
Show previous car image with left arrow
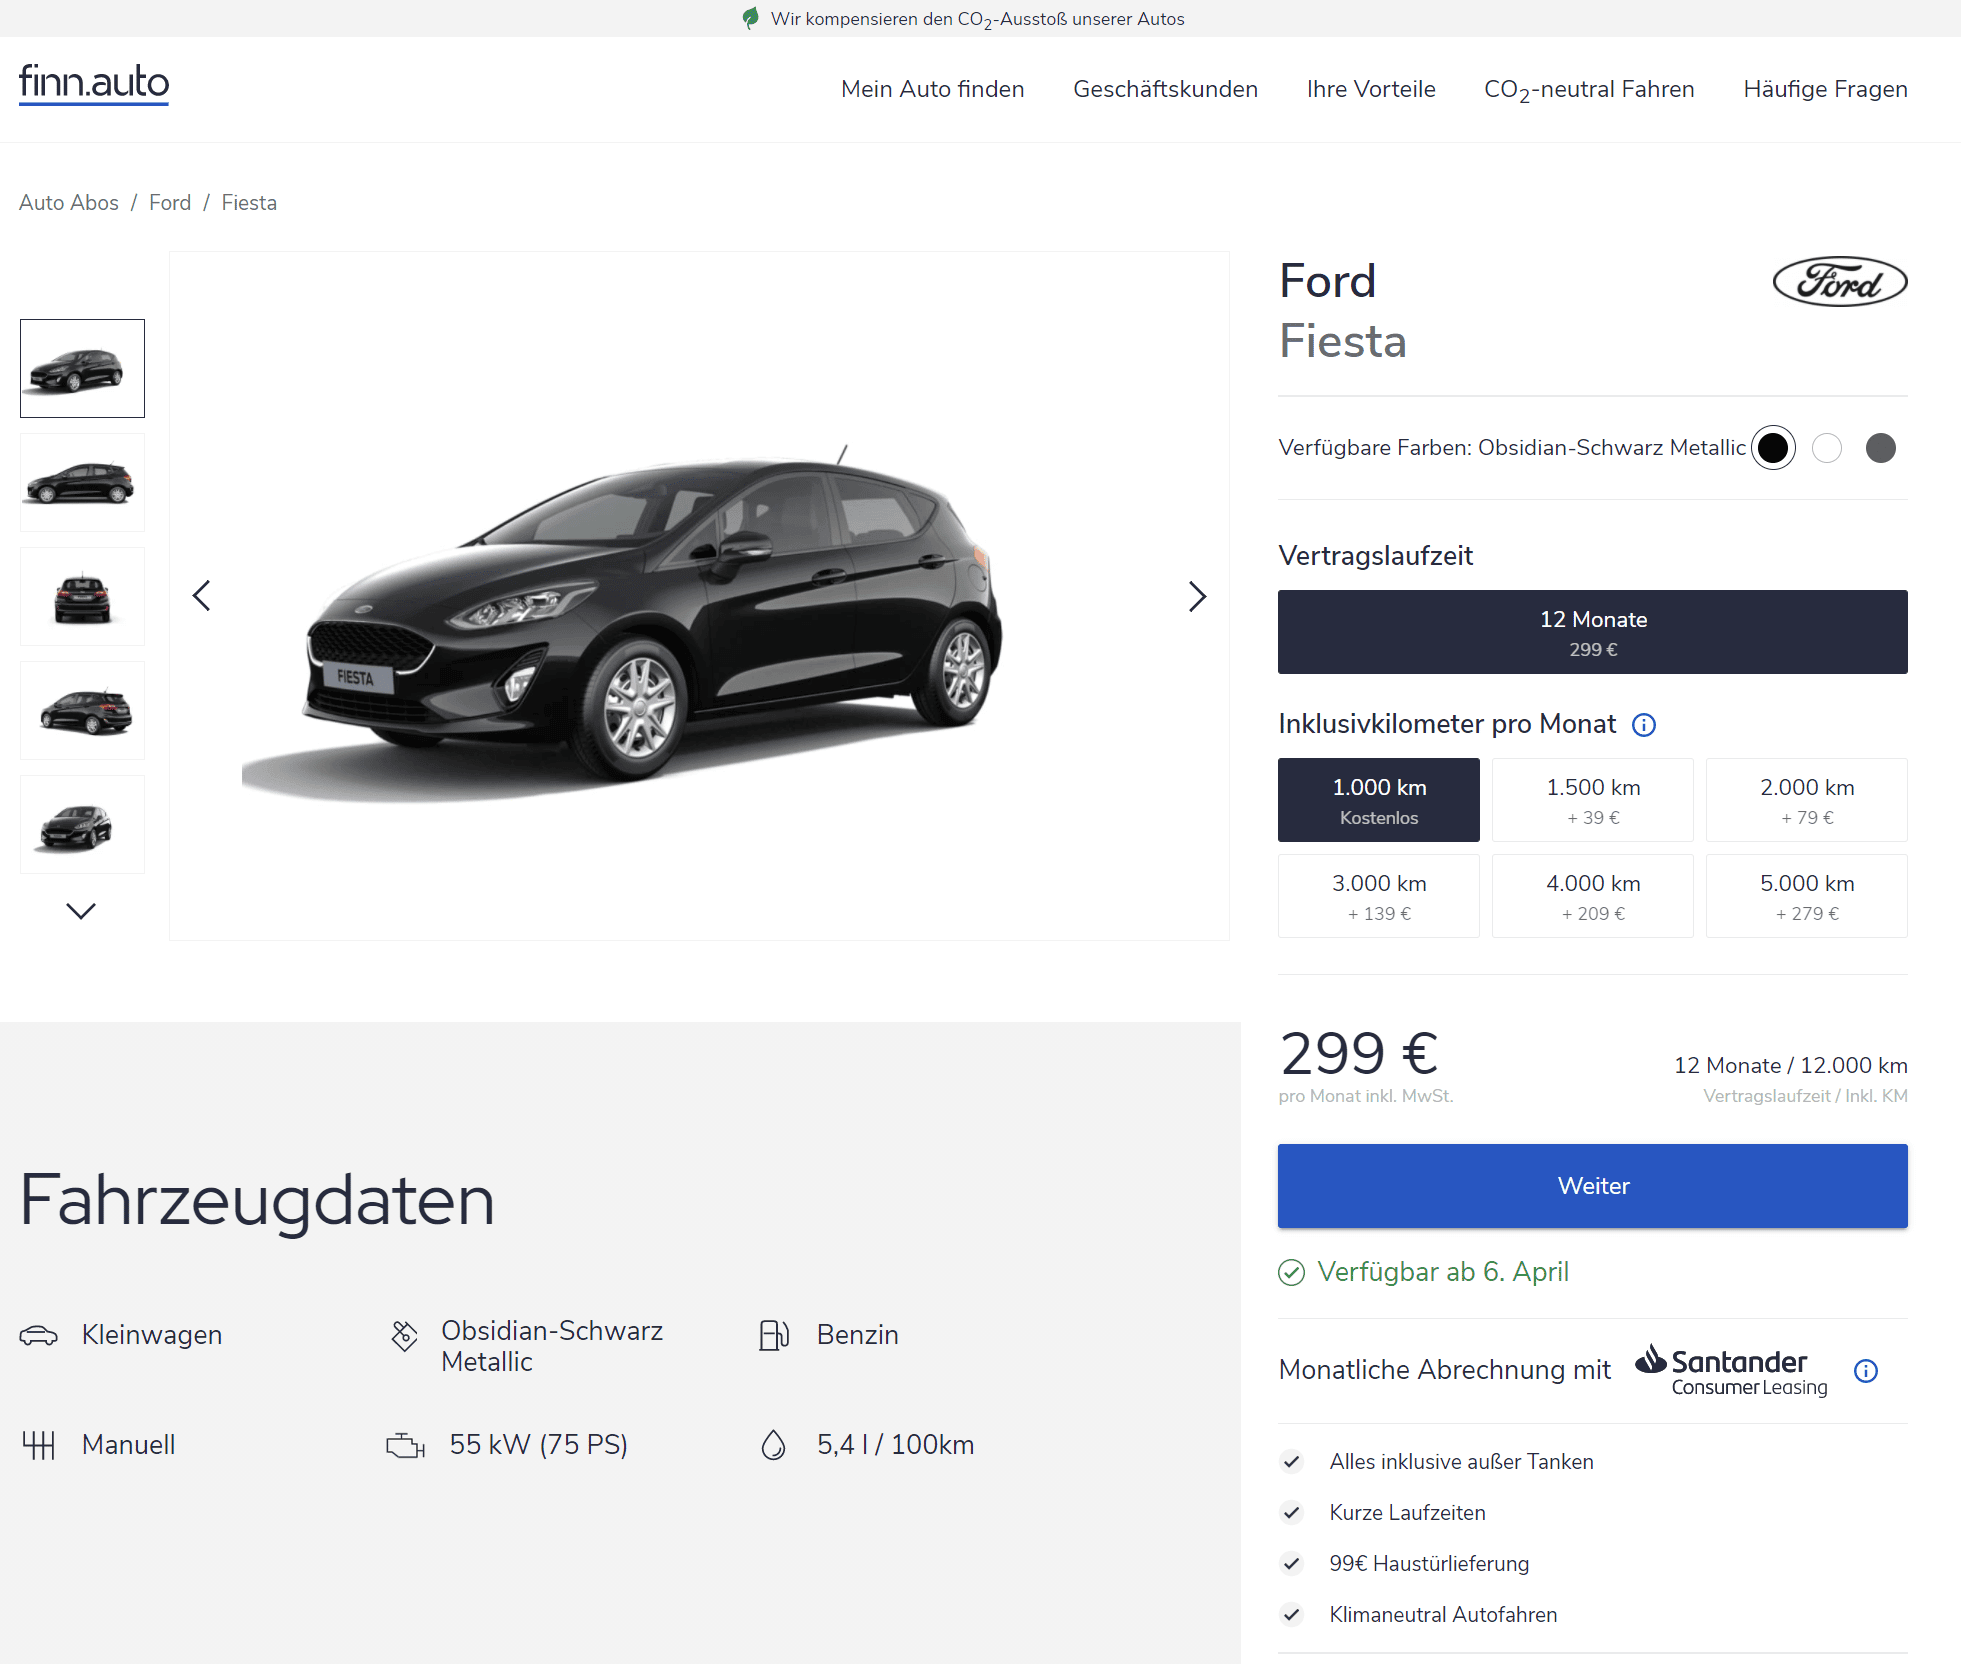tap(201, 596)
